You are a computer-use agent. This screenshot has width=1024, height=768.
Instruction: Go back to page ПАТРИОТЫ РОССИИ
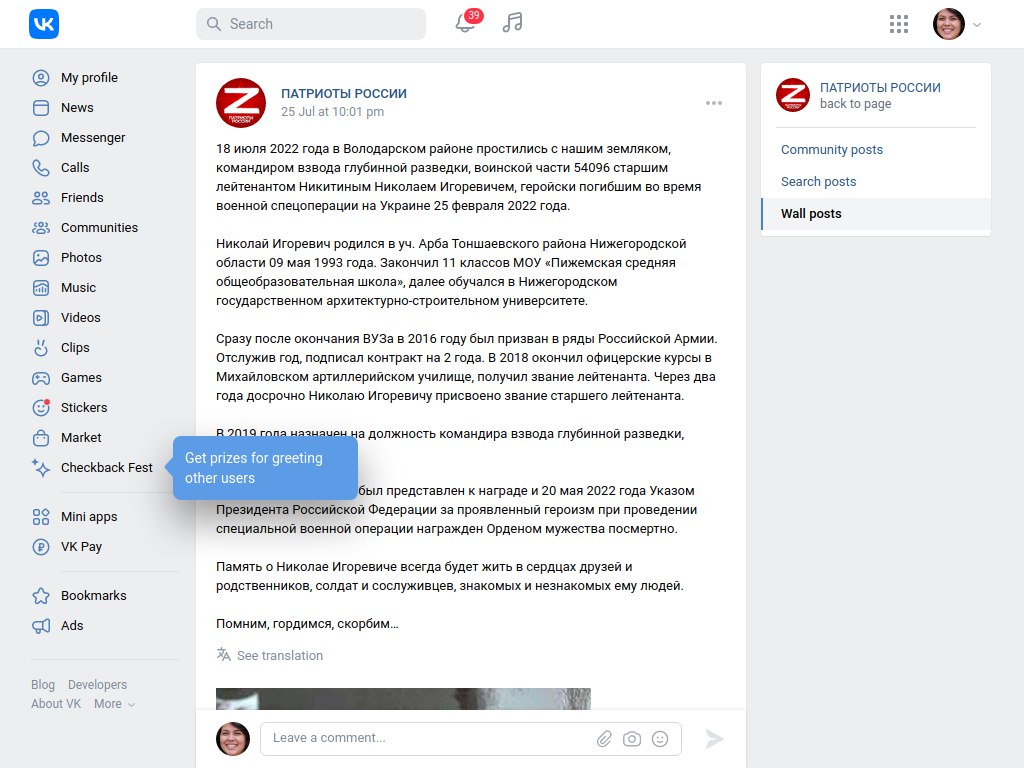pos(855,104)
